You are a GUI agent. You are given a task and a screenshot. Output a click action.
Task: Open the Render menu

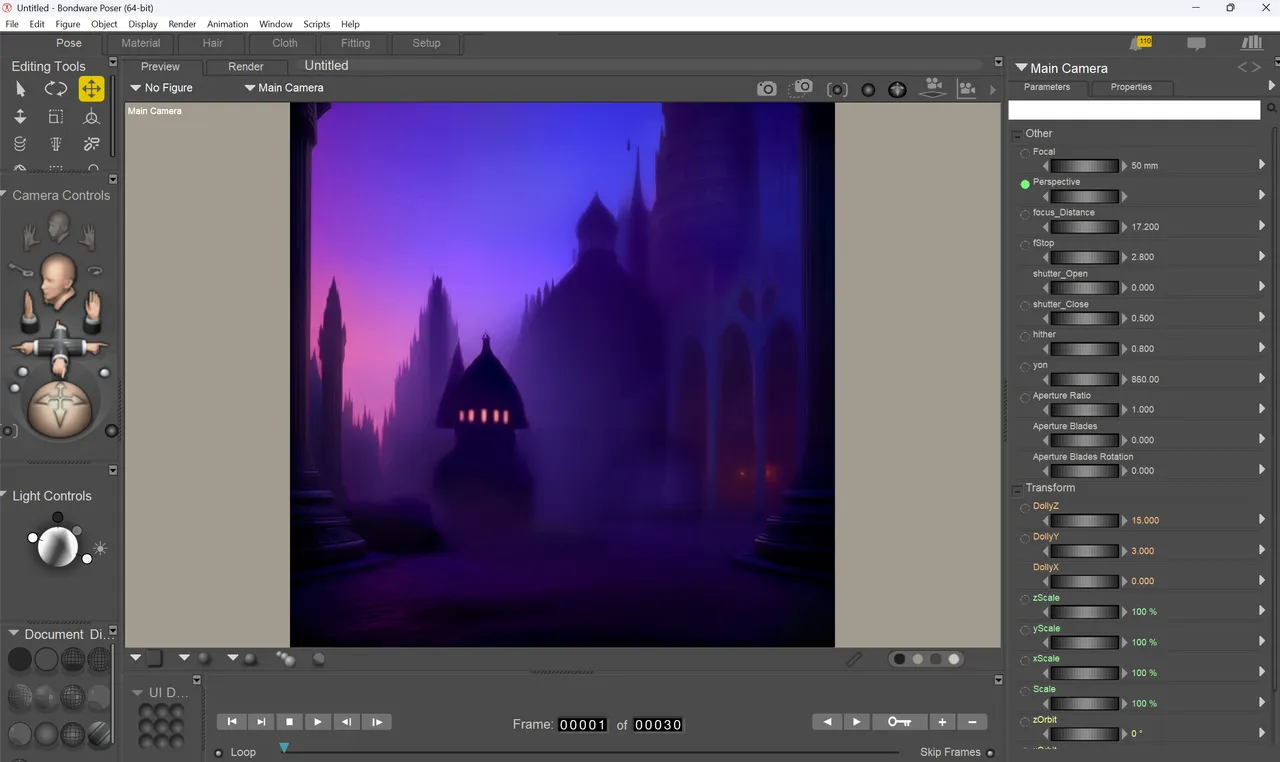[x=182, y=24]
